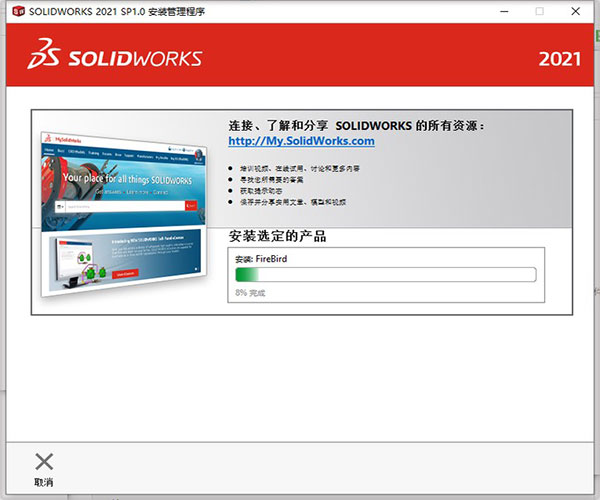Click the FireBird installation progress bar
The width and height of the screenshot is (600, 500).
tap(386, 275)
